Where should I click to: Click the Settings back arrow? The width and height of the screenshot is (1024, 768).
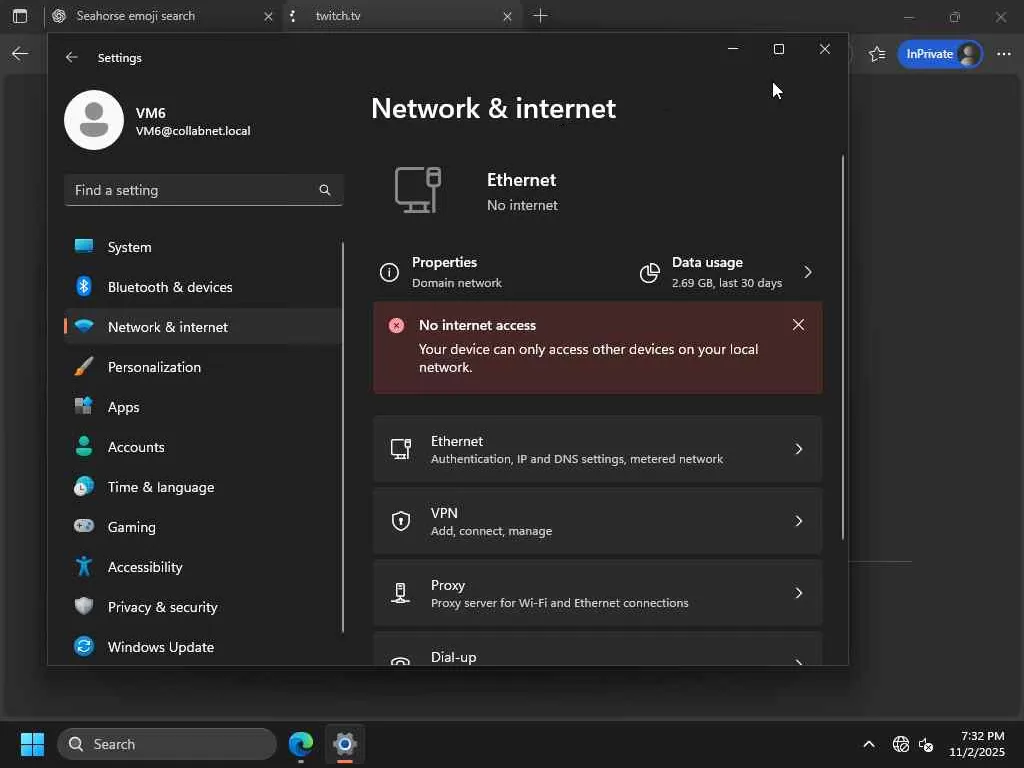72,58
